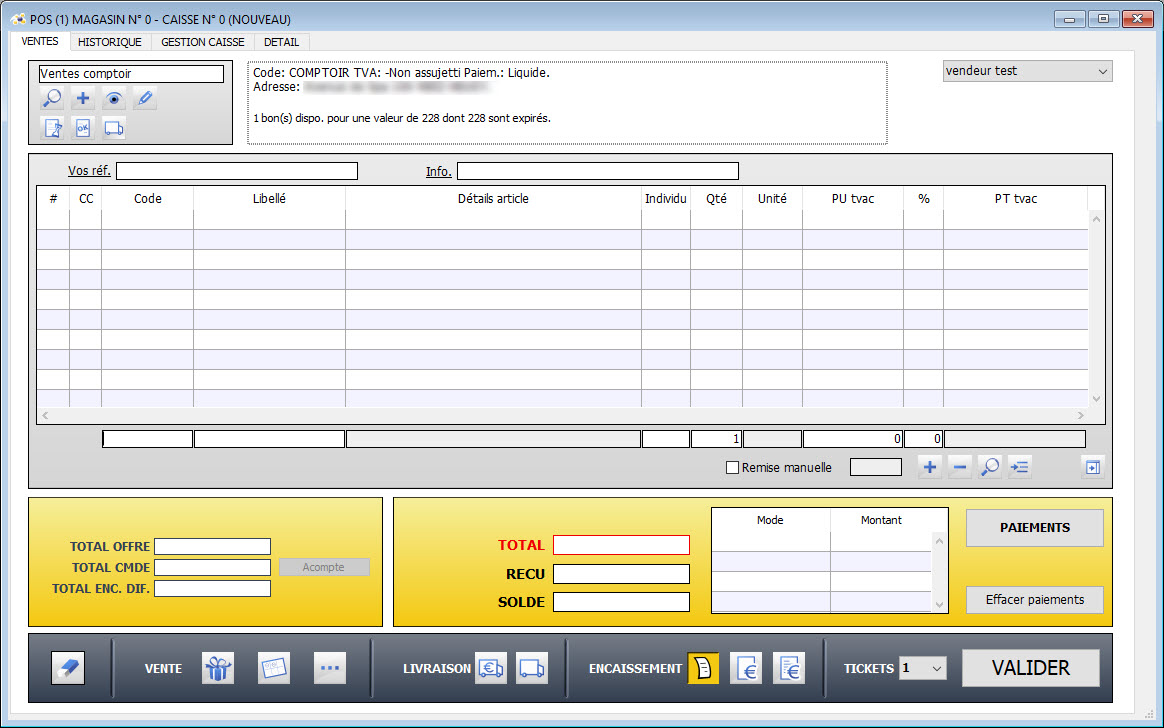Open the vendeur test dropdown
Viewport: 1164px width, 728px height.
coord(1027,71)
